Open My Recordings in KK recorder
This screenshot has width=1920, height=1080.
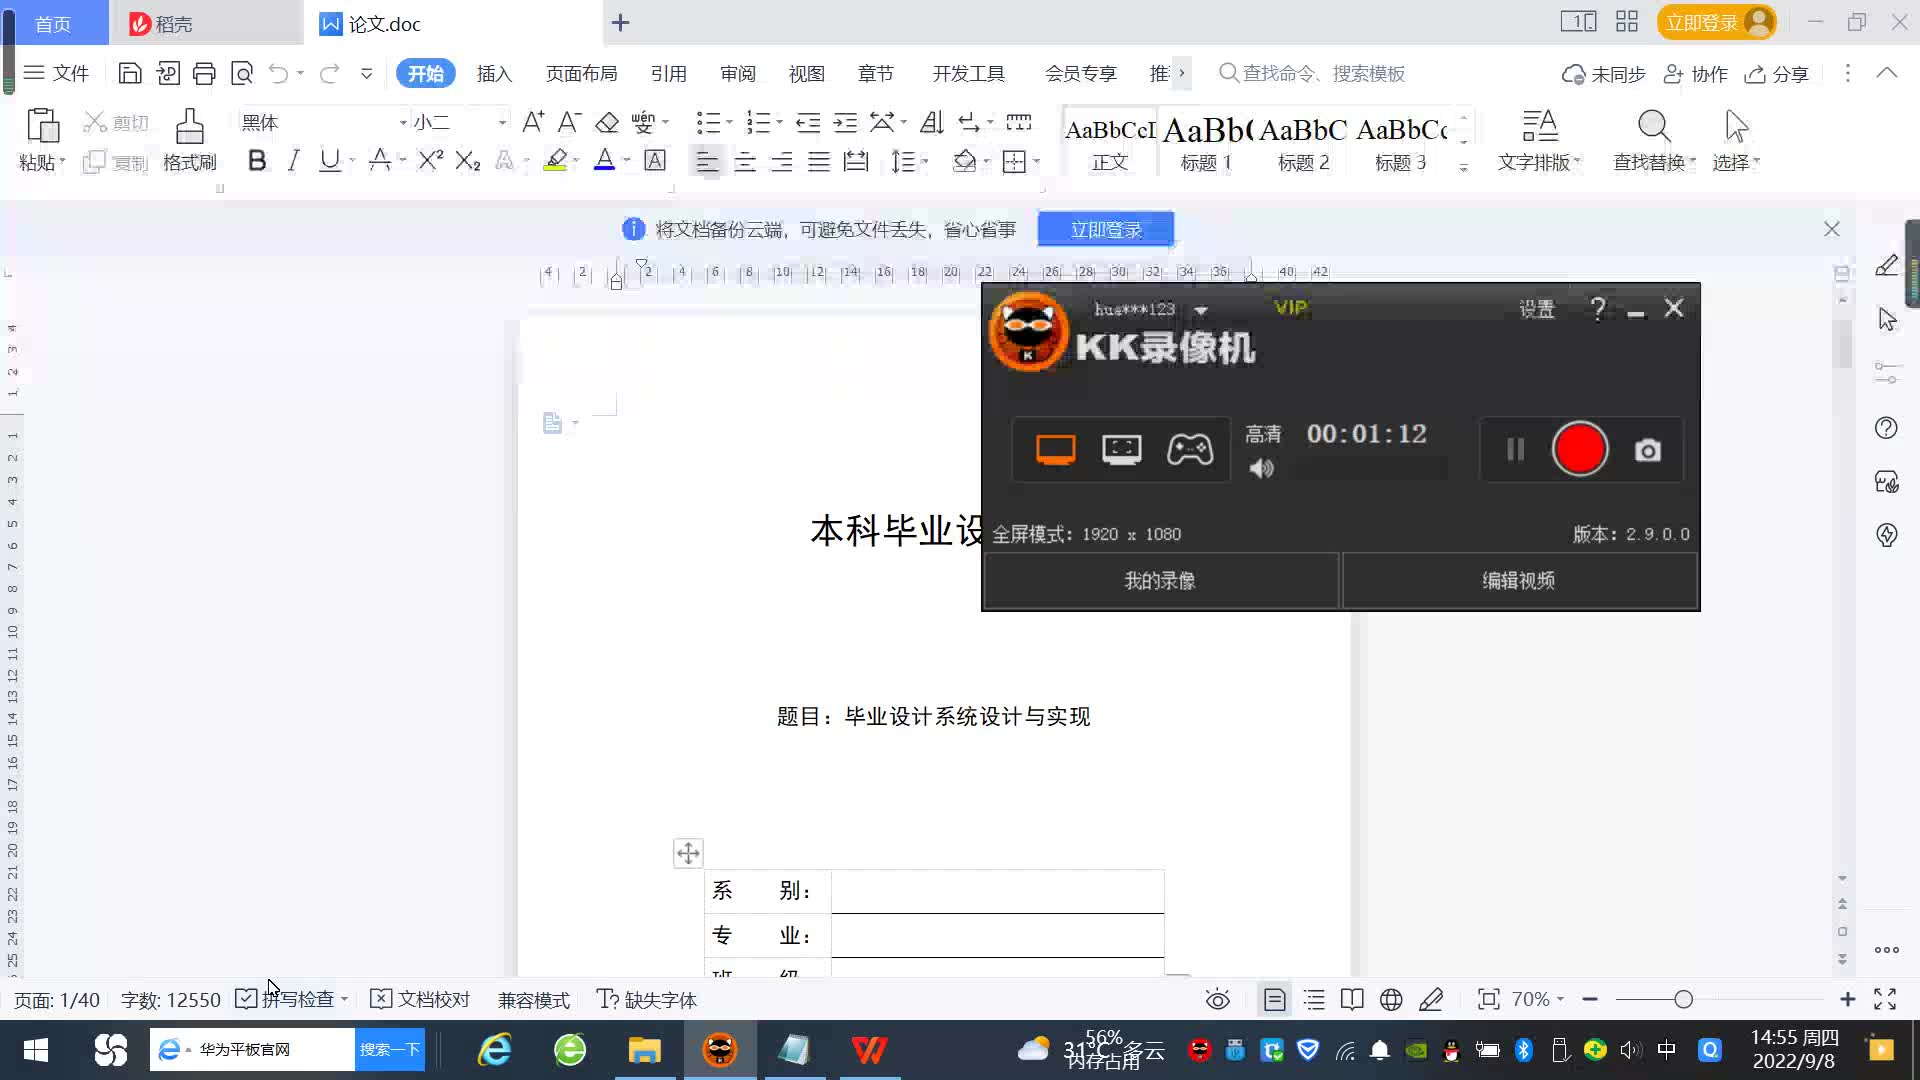coord(1160,581)
